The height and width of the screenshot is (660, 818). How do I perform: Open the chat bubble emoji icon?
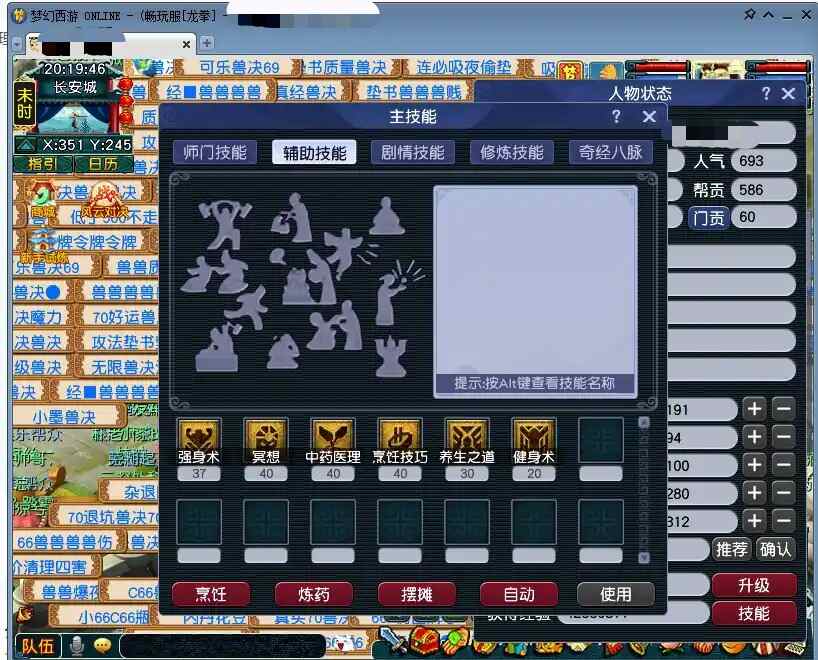point(103,646)
